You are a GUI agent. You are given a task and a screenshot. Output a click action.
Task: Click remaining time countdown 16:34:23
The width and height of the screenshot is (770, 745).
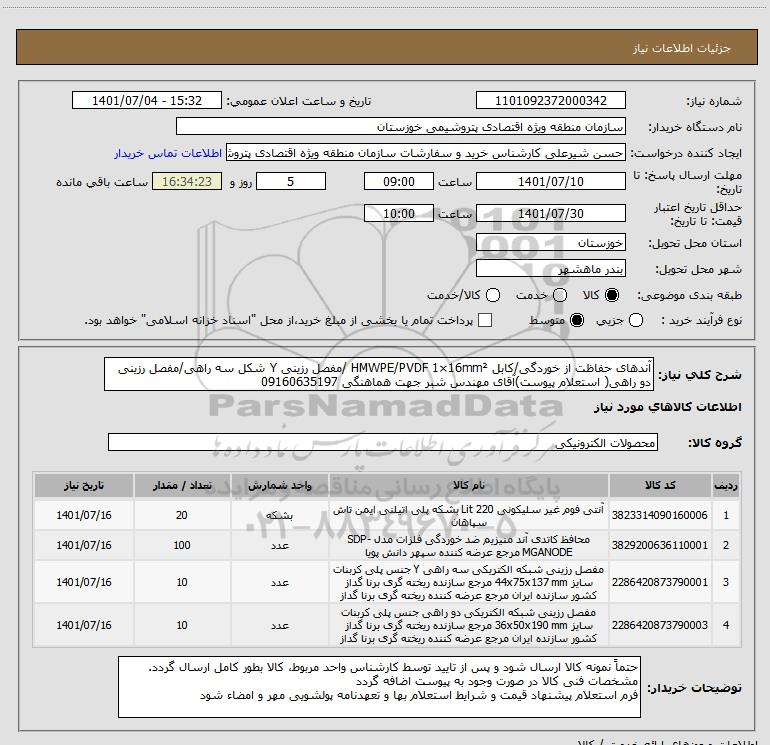pyautogui.click(x=187, y=181)
